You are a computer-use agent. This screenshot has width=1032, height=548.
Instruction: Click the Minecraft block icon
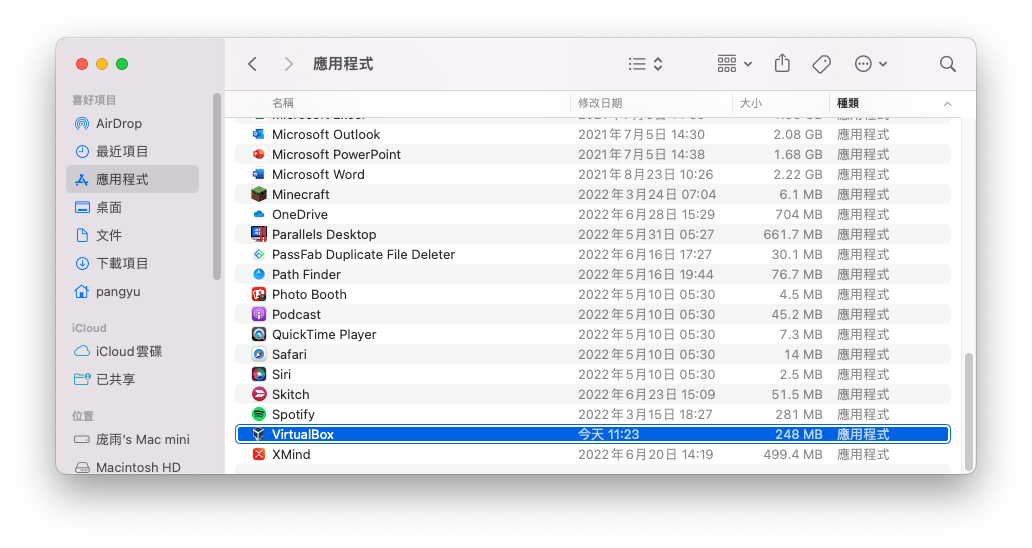pyautogui.click(x=259, y=194)
